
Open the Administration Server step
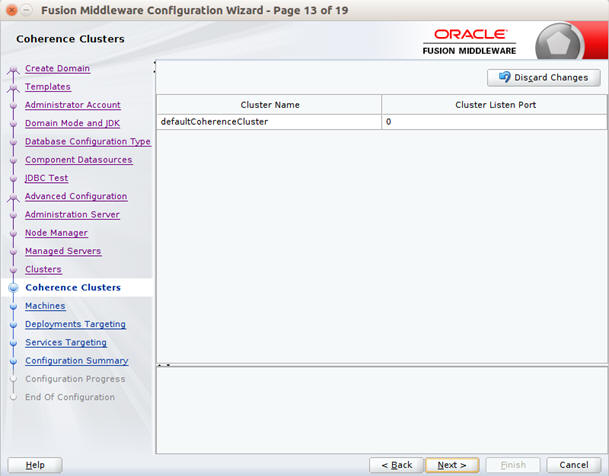tap(72, 214)
